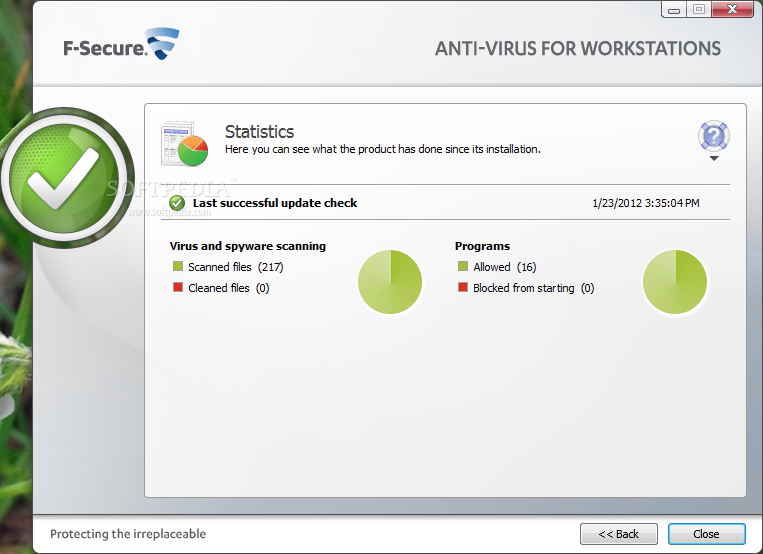
Task: Click 'ANTI-VIRUS FOR WORKSTATIONS' header text
Action: tap(578, 48)
